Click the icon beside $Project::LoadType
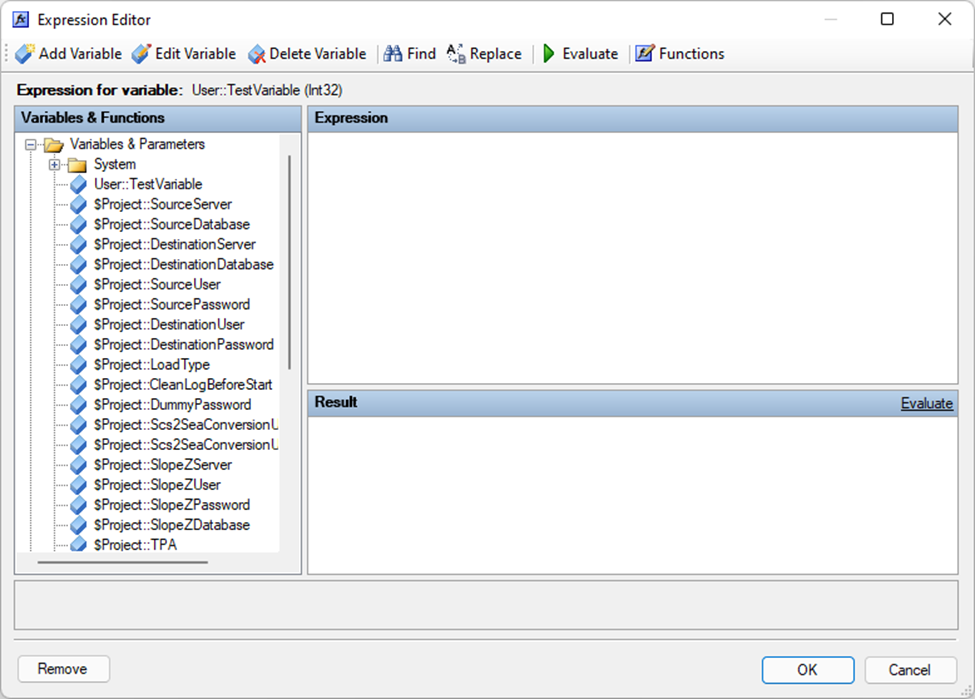This screenshot has height=699, width=975. (78, 364)
